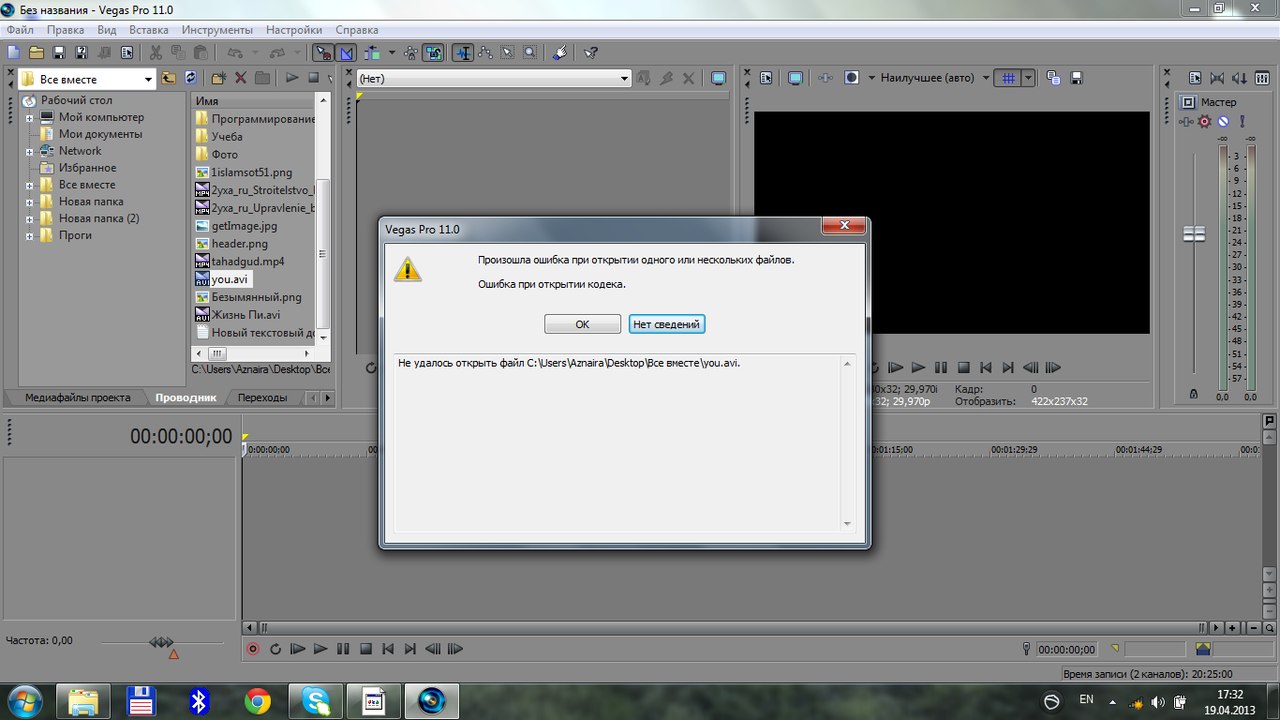Refresh the explorer file list

tap(190, 78)
